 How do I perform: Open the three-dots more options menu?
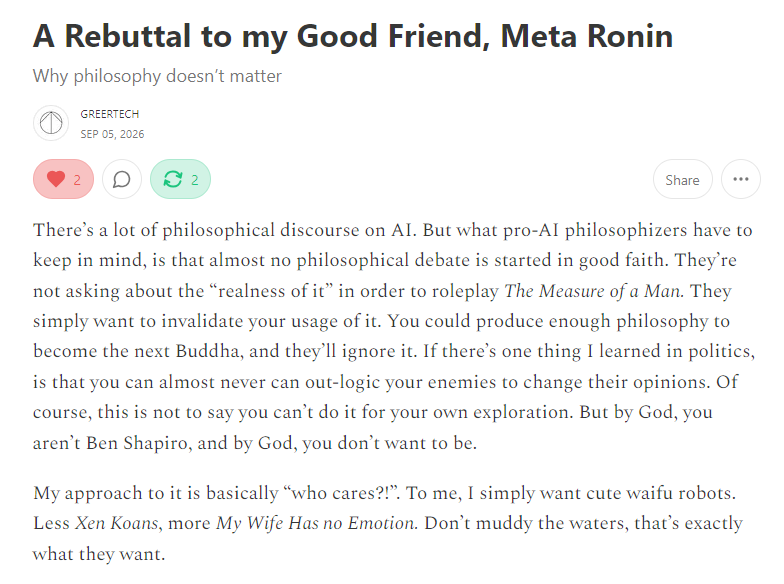[x=740, y=179]
